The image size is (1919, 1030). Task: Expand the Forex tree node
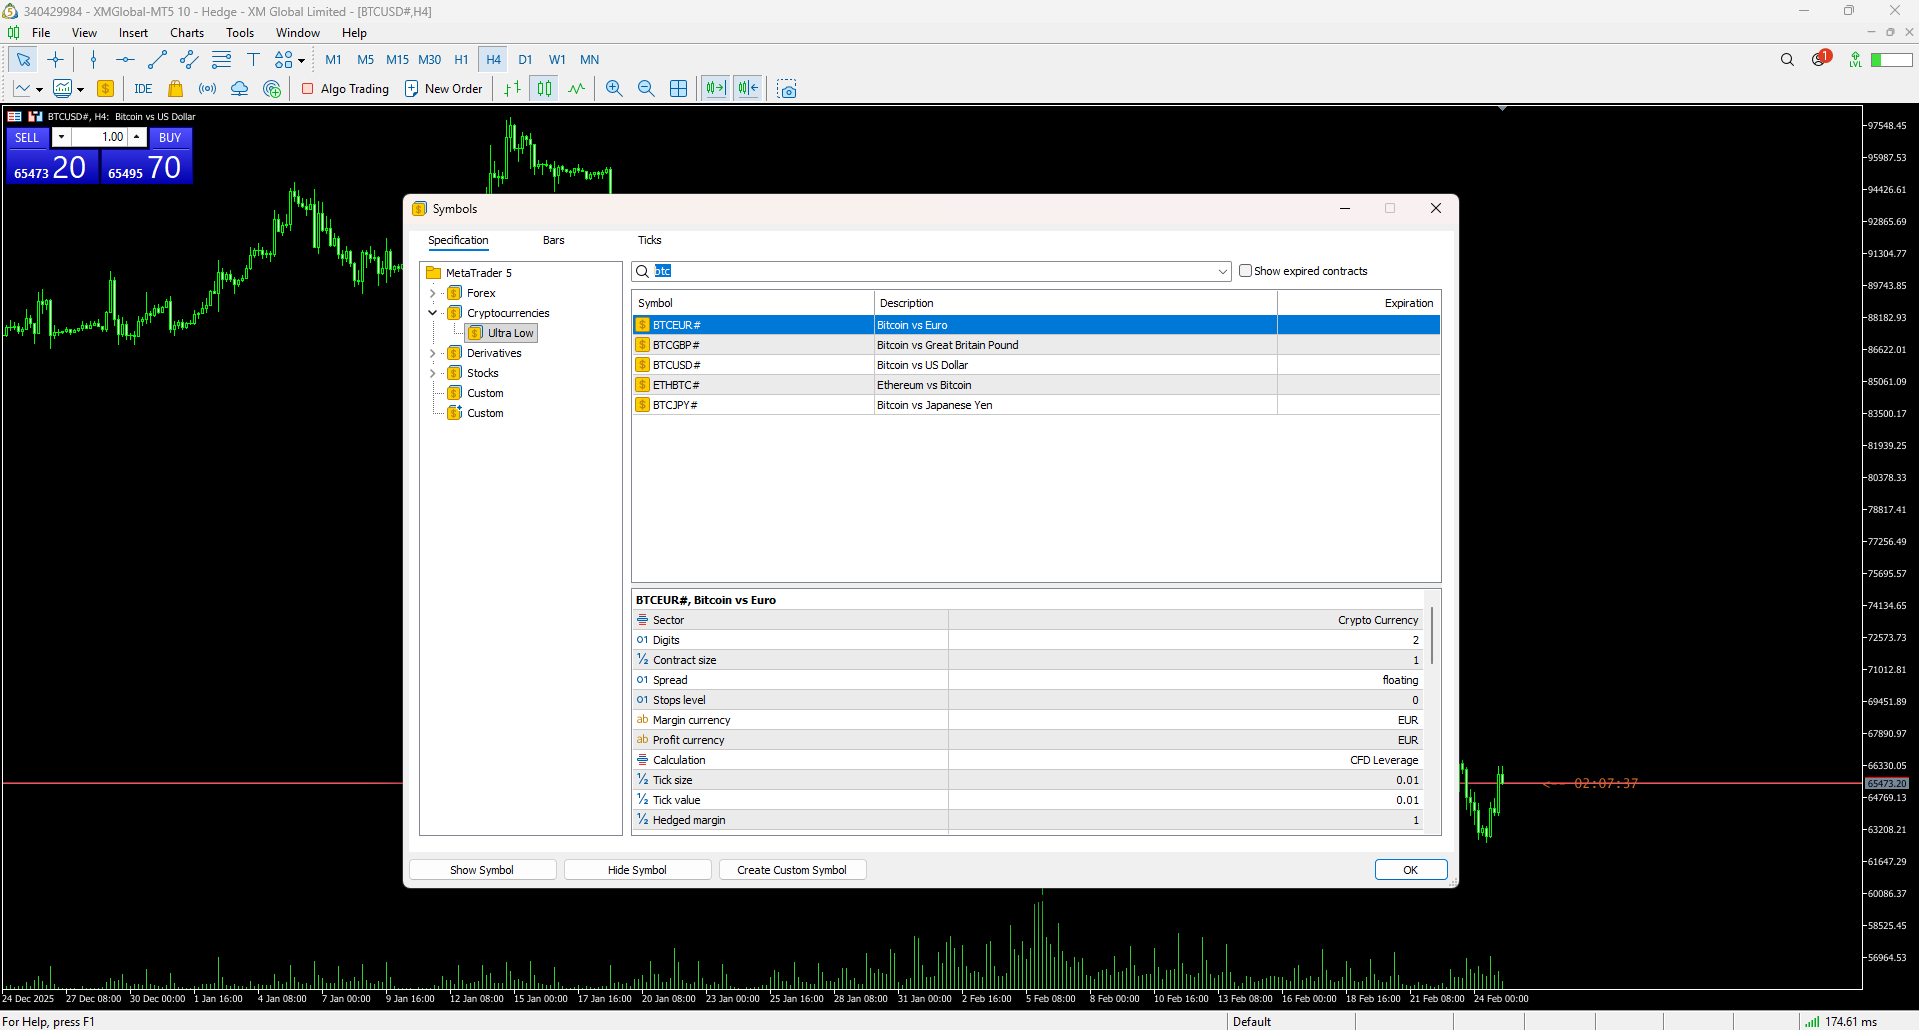[433, 293]
